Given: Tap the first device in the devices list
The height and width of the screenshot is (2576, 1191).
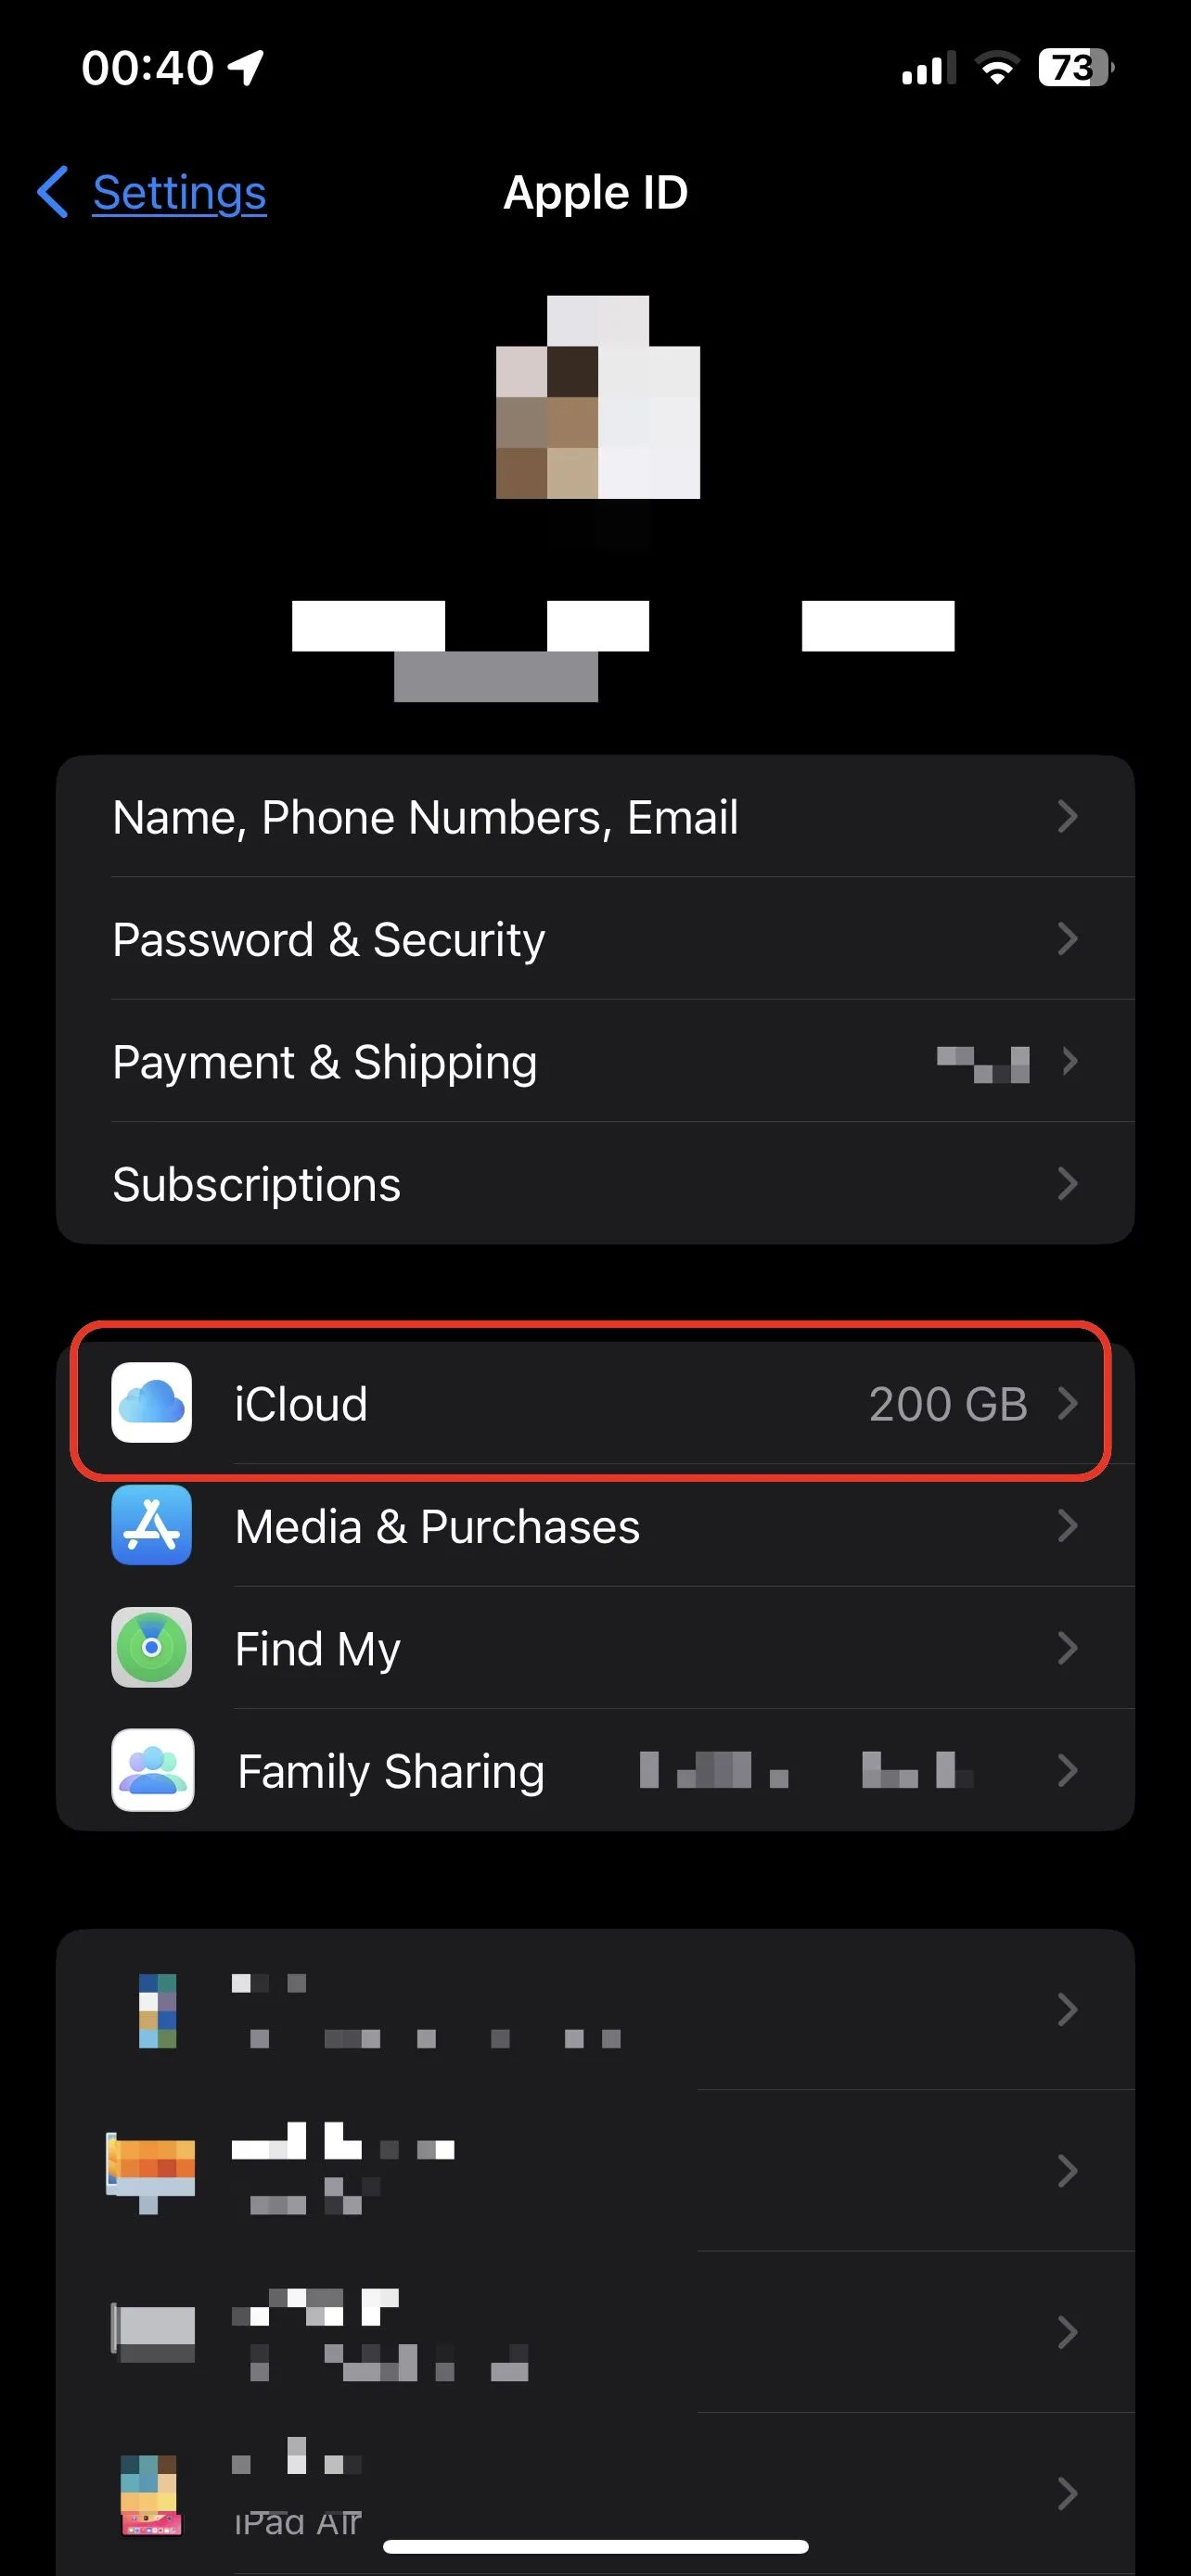Looking at the screenshot, I should pos(595,2010).
